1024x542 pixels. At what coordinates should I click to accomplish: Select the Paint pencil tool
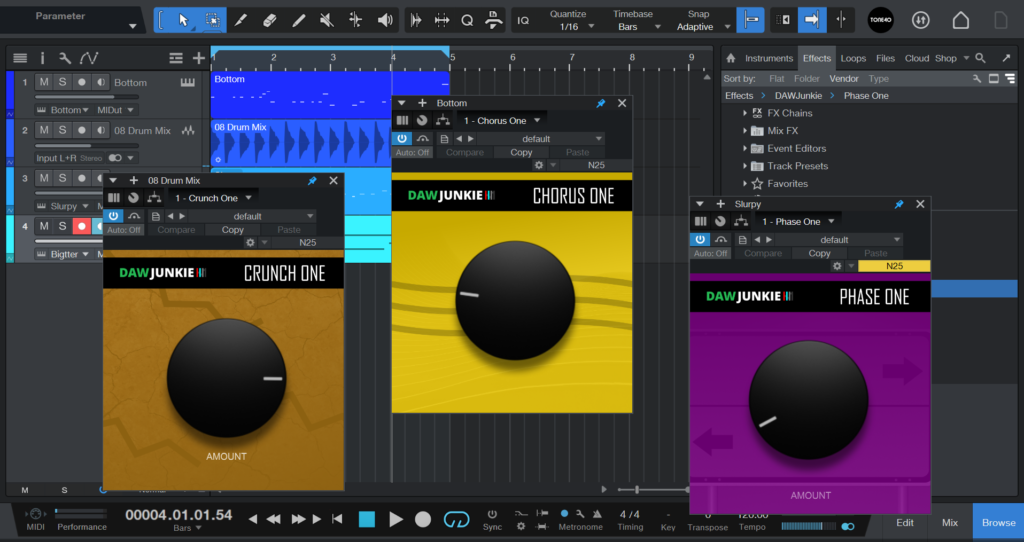(x=298, y=20)
